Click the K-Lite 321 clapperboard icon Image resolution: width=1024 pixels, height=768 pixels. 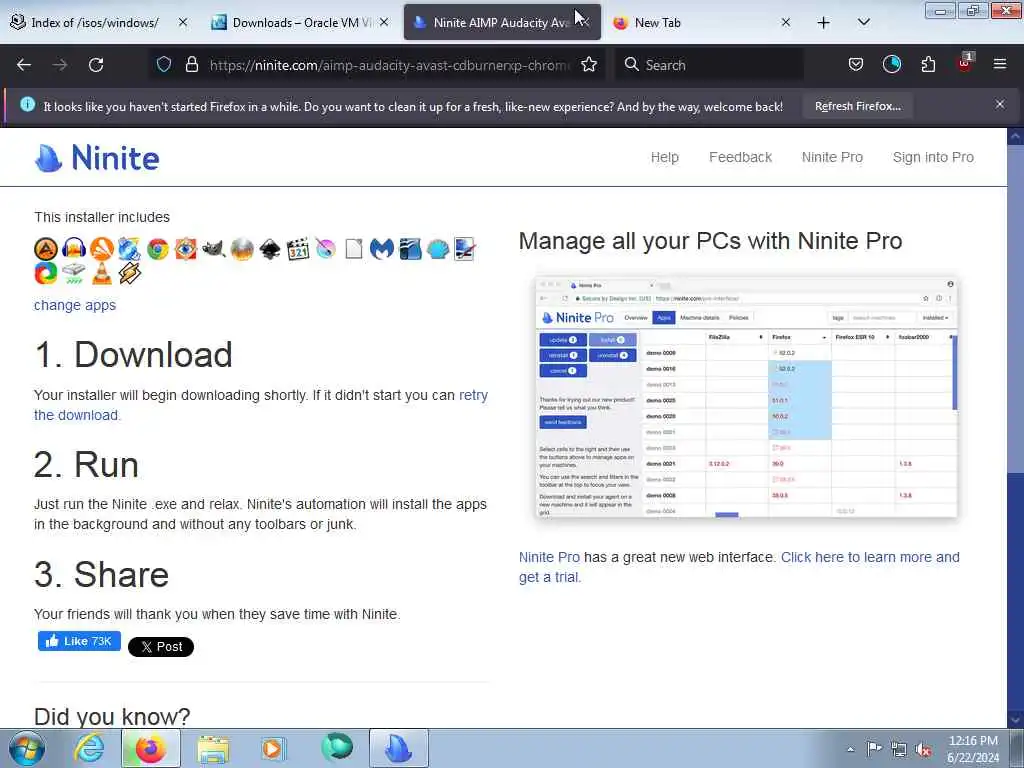coord(298,249)
